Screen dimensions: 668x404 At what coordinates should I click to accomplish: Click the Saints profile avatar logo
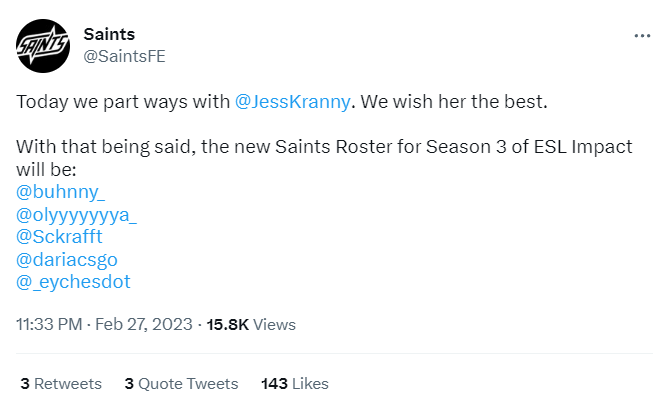coord(42,45)
